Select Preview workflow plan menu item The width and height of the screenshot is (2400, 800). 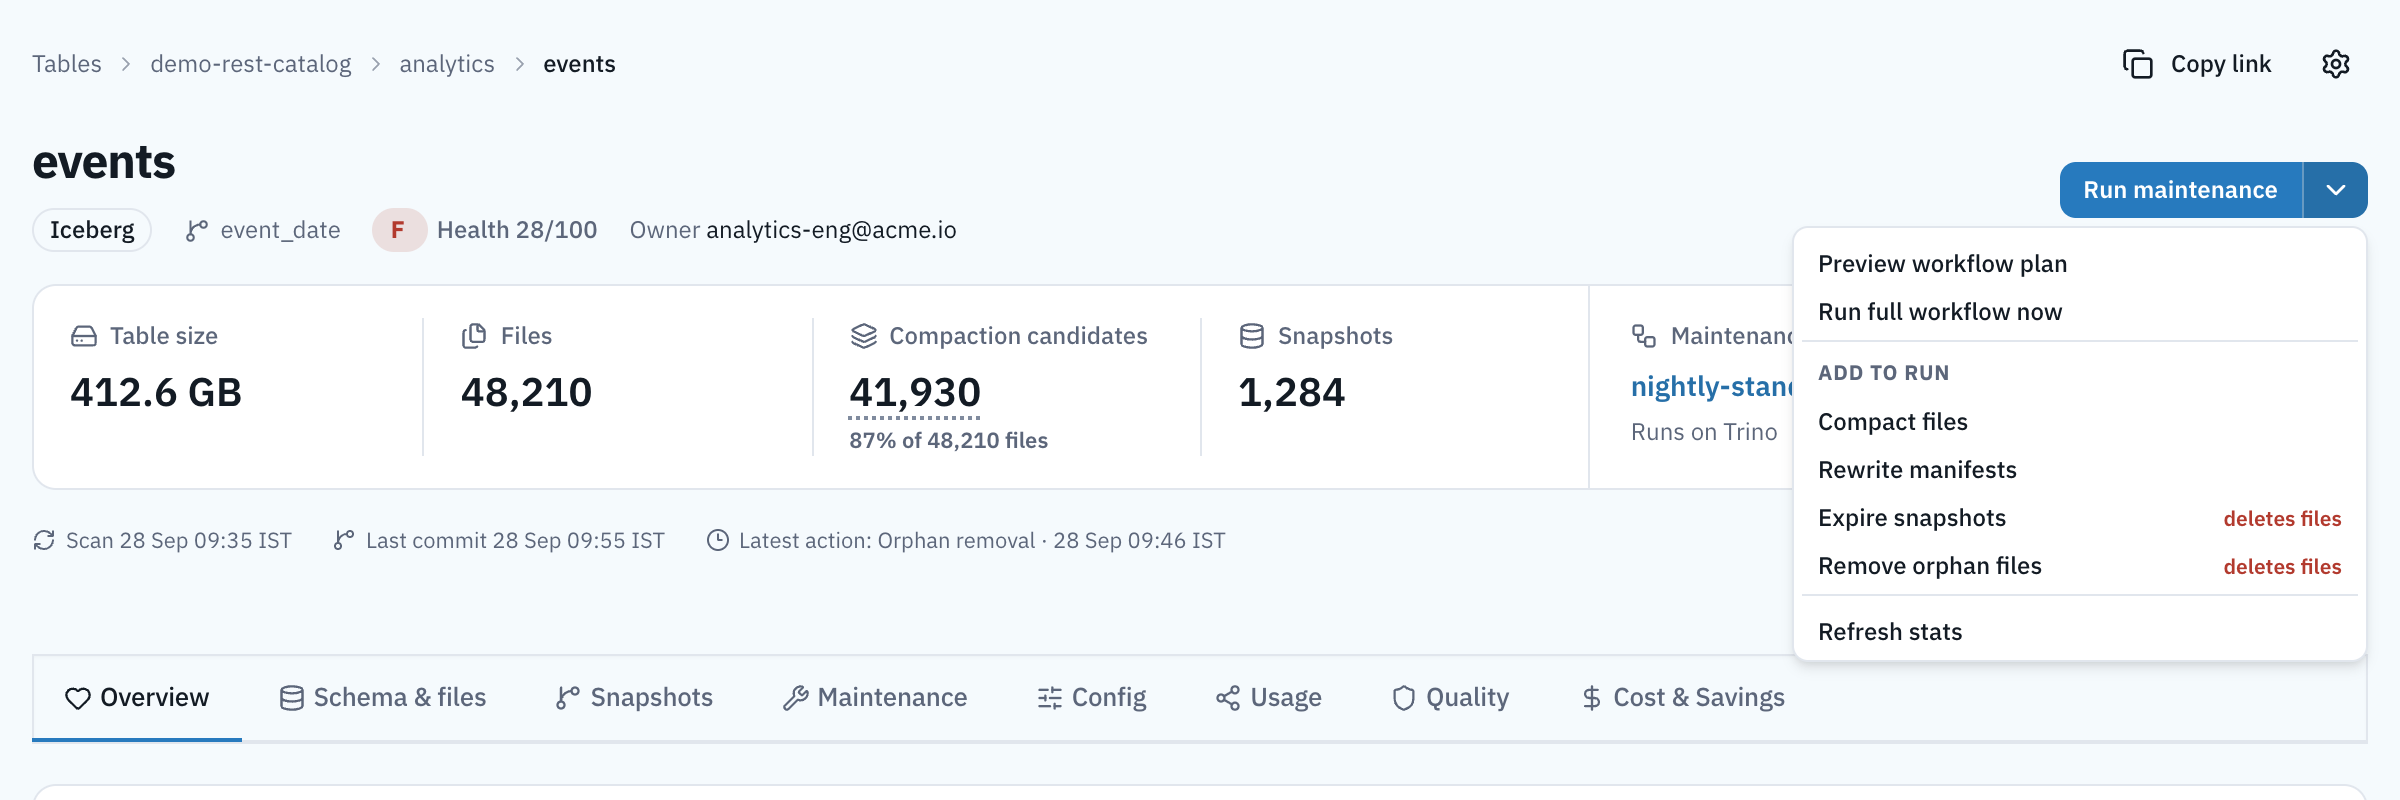[x=2080, y=264]
